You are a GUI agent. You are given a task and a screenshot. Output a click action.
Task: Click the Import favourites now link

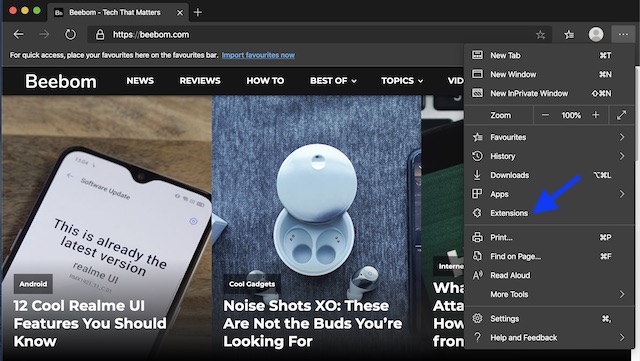tap(258, 55)
